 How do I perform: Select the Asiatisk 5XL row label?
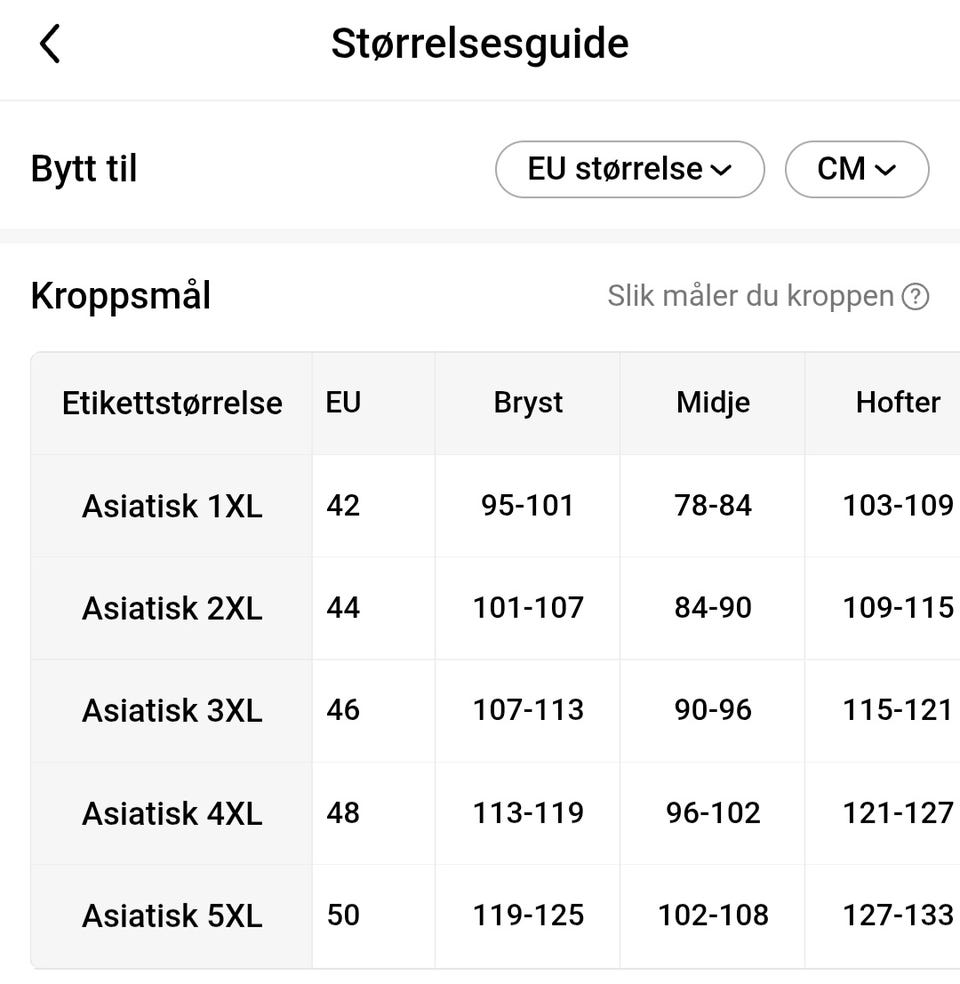(172, 916)
